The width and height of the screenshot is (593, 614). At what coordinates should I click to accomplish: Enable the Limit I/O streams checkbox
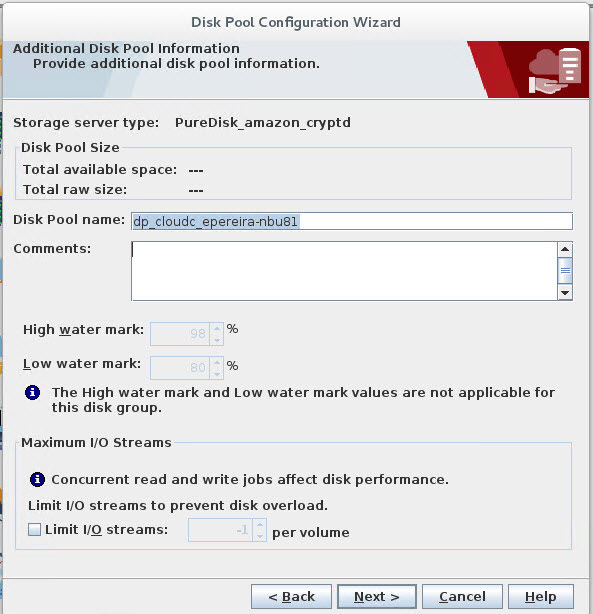coord(34,530)
